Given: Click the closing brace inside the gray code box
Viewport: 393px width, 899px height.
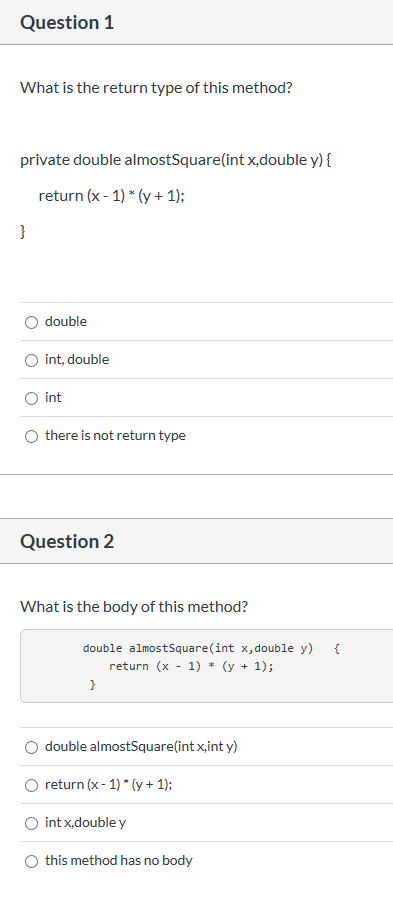Looking at the screenshot, I should [x=92, y=685].
